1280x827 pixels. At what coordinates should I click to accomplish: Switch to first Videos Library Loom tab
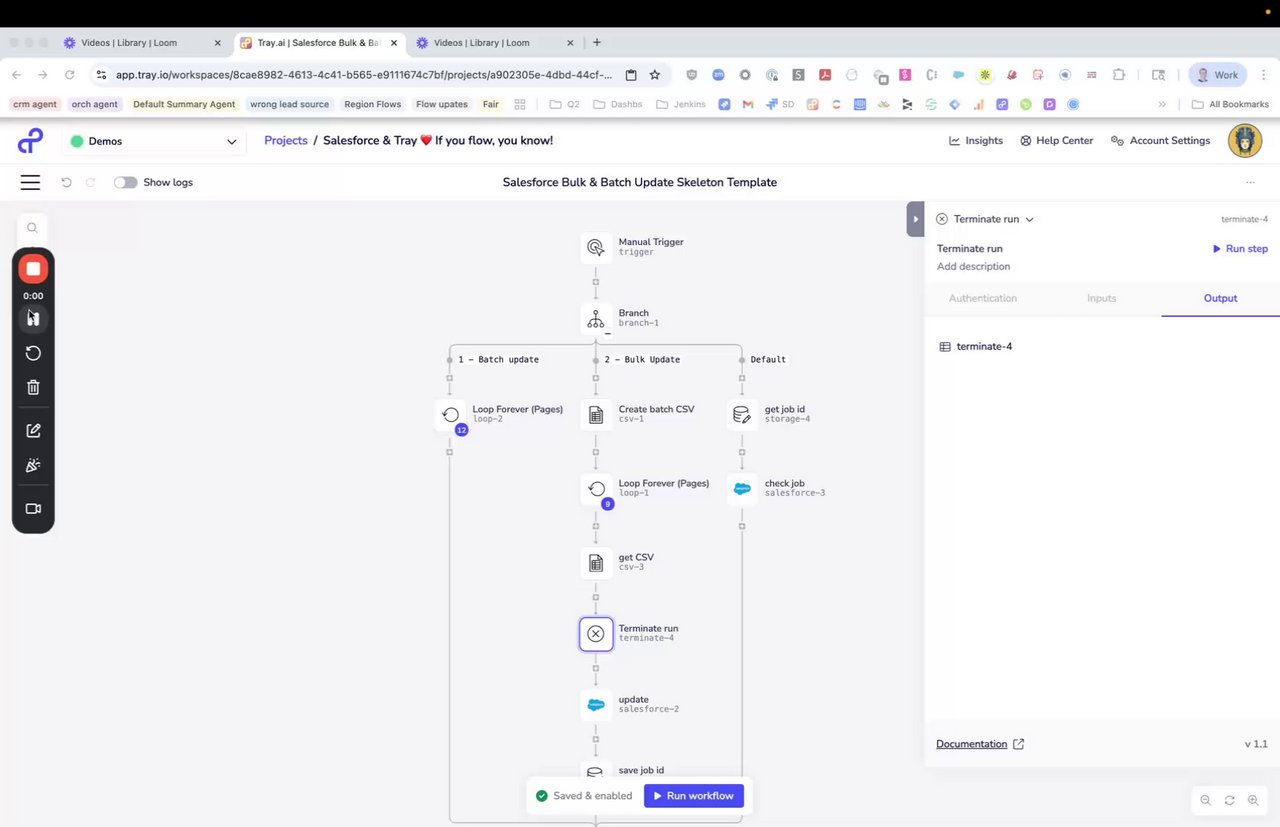pyautogui.click(x=142, y=43)
